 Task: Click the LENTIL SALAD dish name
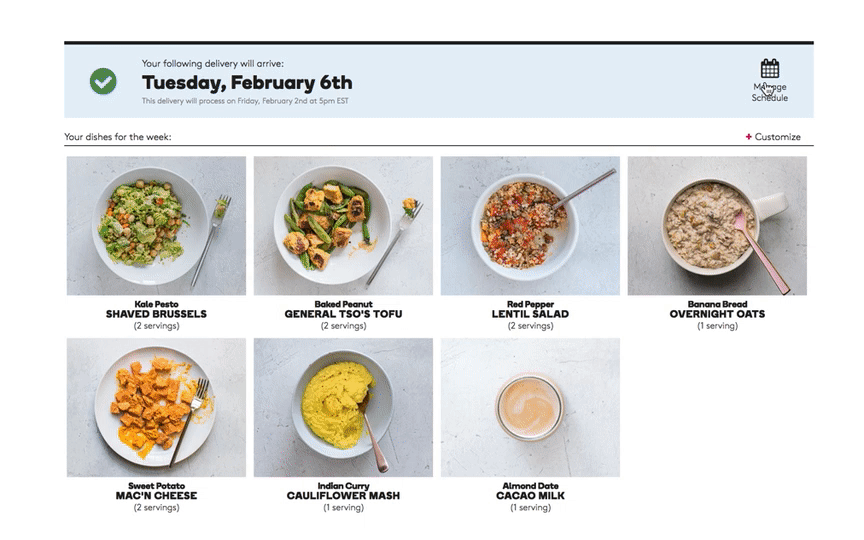pyautogui.click(x=530, y=314)
